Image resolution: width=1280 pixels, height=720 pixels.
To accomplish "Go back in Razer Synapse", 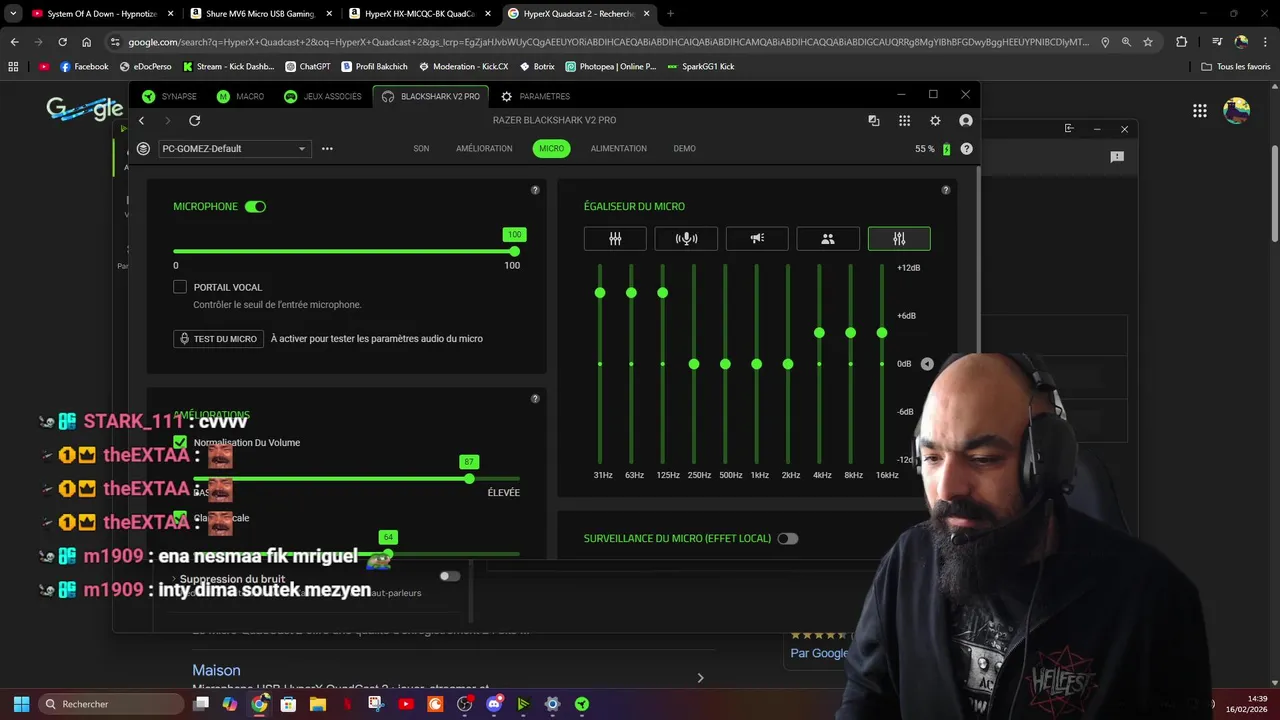I will [x=141, y=120].
